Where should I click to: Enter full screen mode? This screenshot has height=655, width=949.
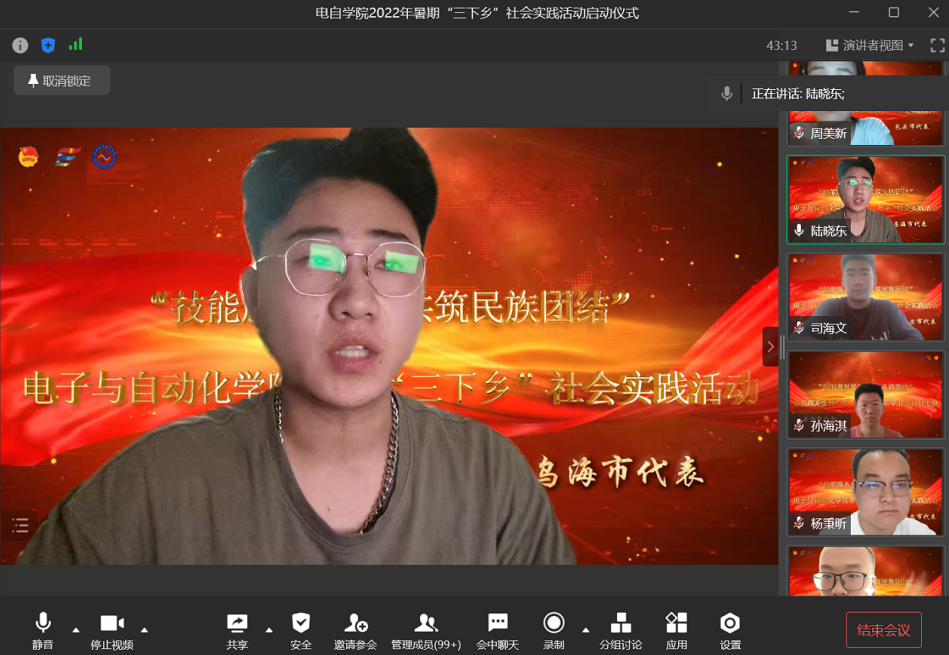(x=937, y=45)
